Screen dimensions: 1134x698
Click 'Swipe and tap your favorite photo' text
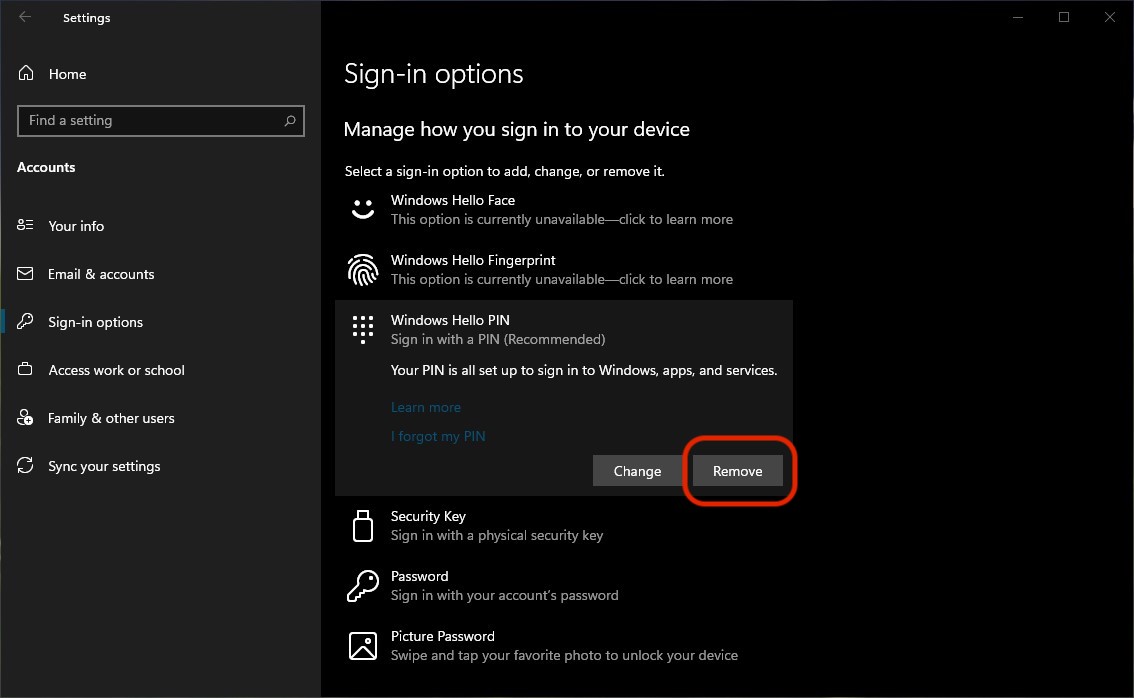click(x=564, y=655)
